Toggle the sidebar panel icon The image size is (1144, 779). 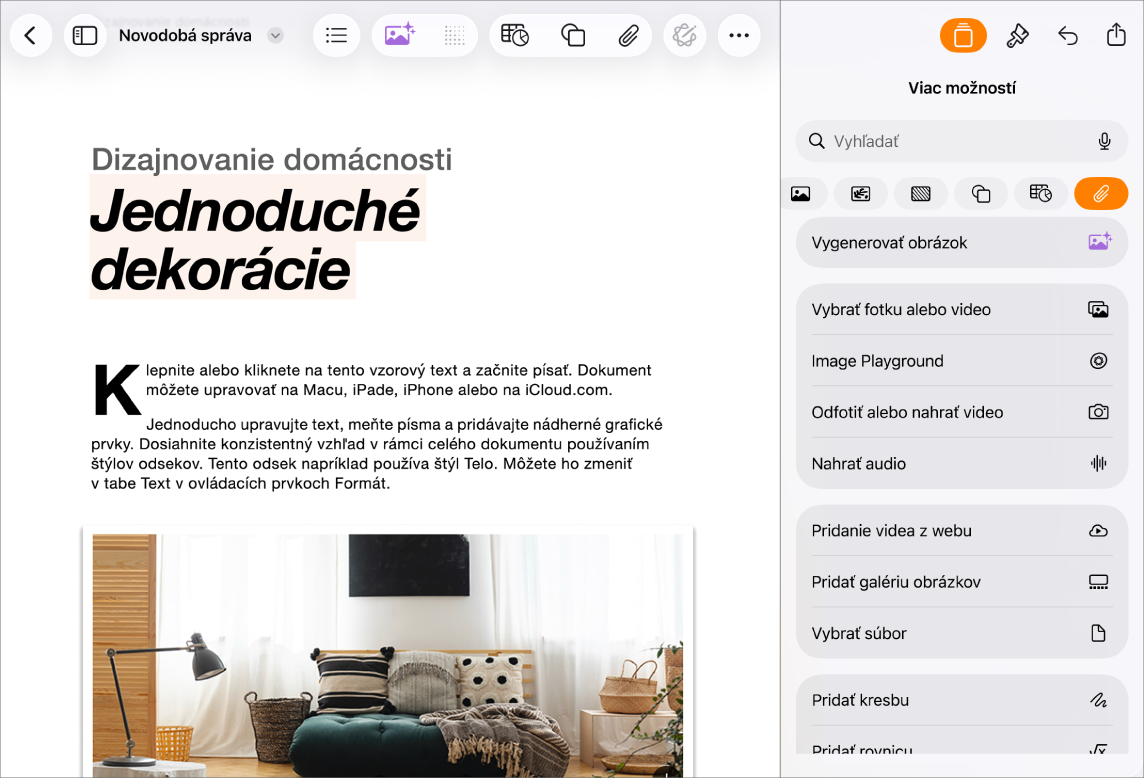(x=85, y=35)
